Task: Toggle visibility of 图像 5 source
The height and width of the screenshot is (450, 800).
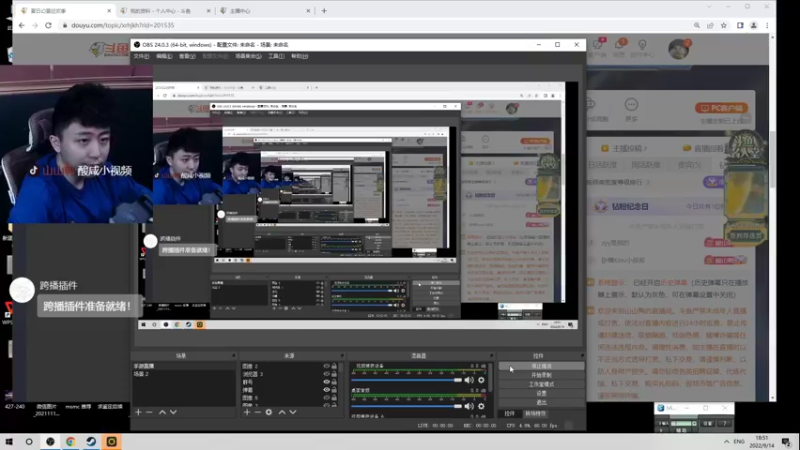Action: tap(327, 397)
